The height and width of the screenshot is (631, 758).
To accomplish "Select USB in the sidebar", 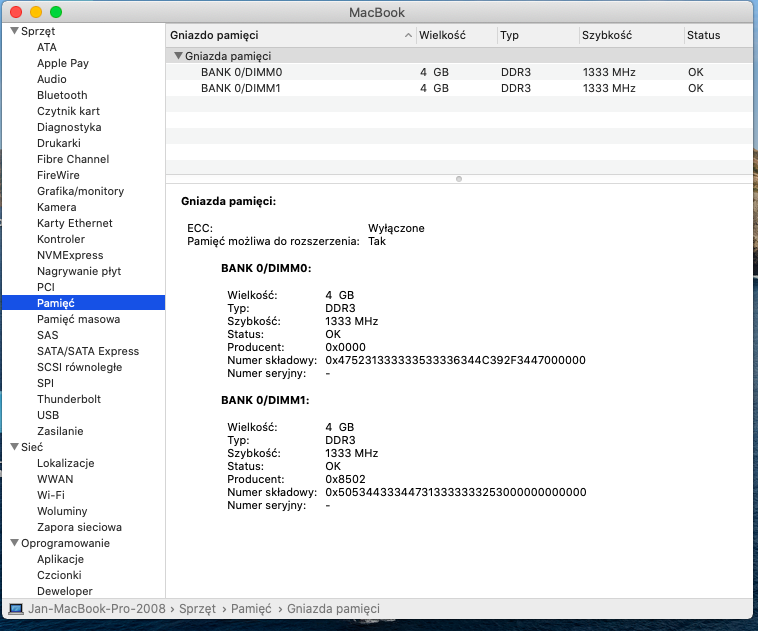I will 48,415.
